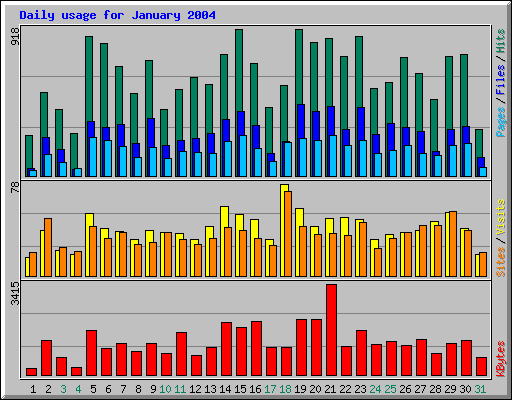Select day label "20" on the x-axis
512x400 pixels.
(x=315, y=389)
